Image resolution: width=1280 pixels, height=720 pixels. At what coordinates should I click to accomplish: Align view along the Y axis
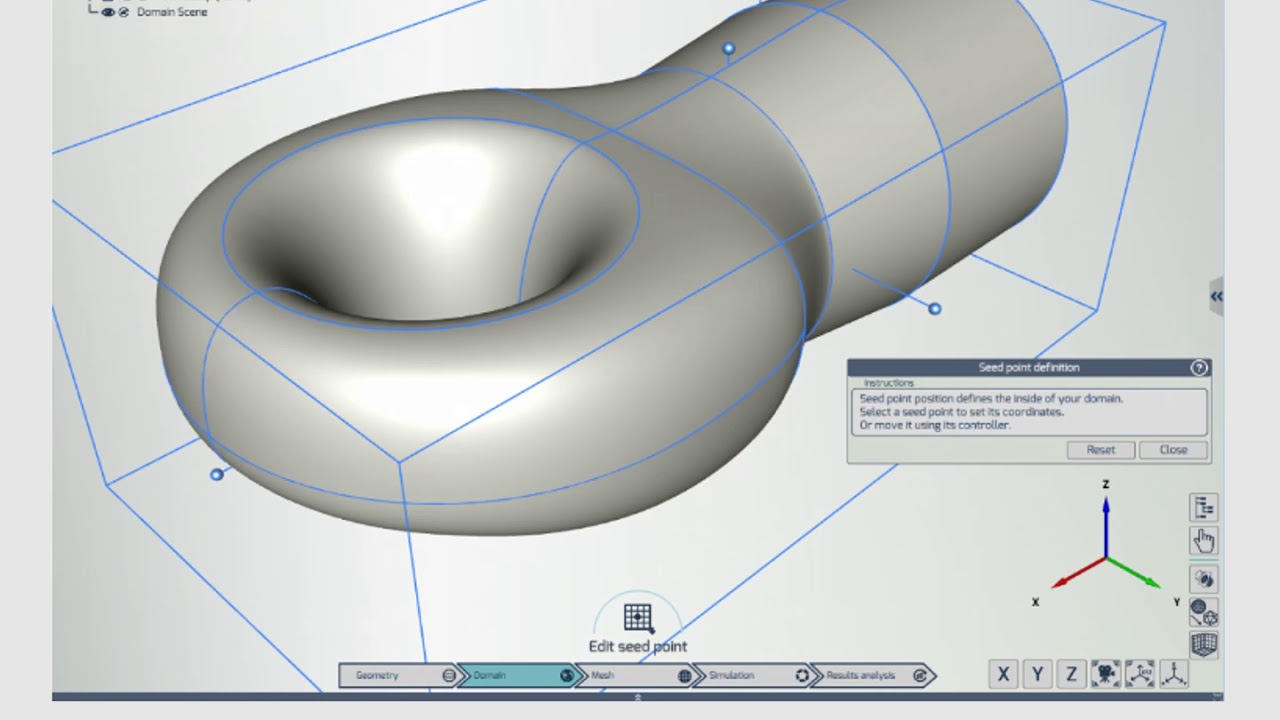coord(1037,675)
